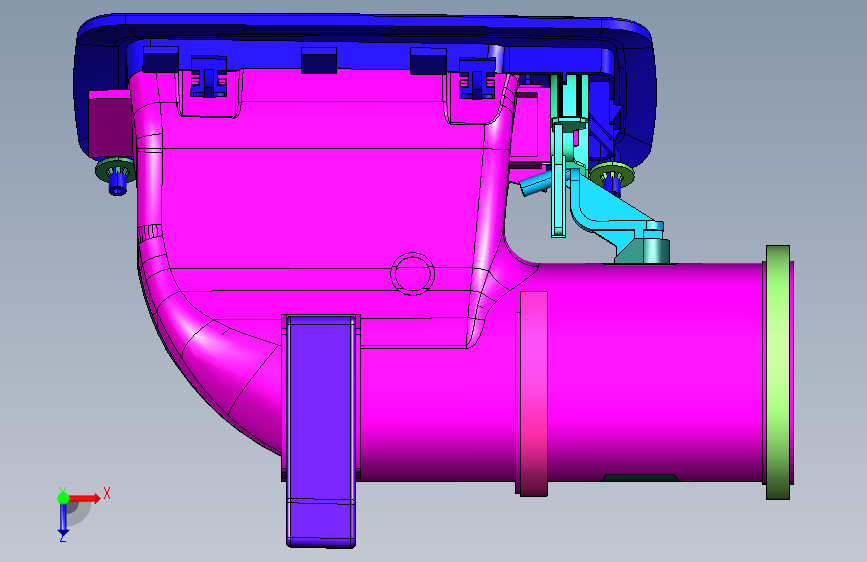The height and width of the screenshot is (562, 867).
Task: Click the red X axis arrow of the triad
Action: pyautogui.click(x=85, y=498)
